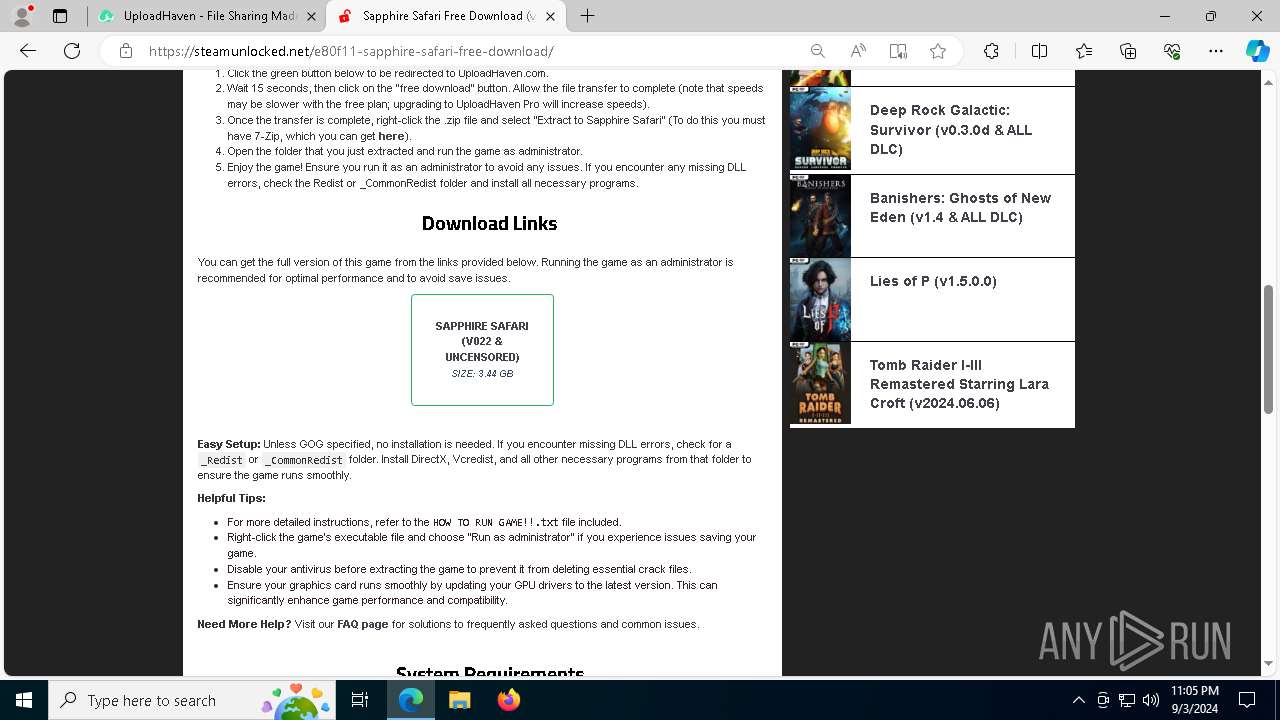Select the Sapphire Safari Free Download tab
This screenshot has width=1280, height=720.
pos(446,16)
